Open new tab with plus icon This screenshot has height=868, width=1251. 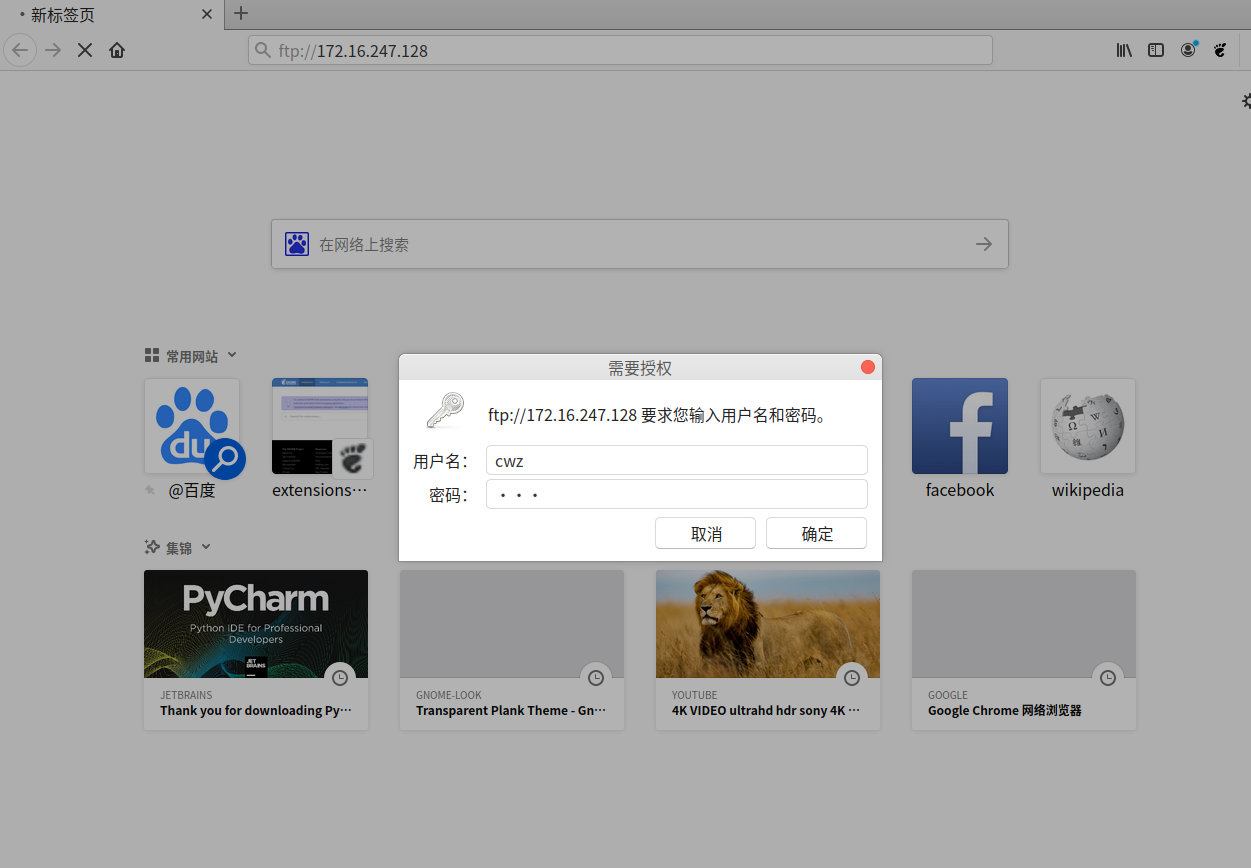tap(240, 14)
